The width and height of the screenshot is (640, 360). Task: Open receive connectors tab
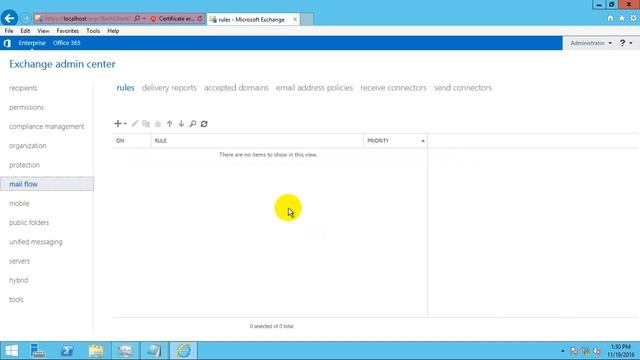393,88
